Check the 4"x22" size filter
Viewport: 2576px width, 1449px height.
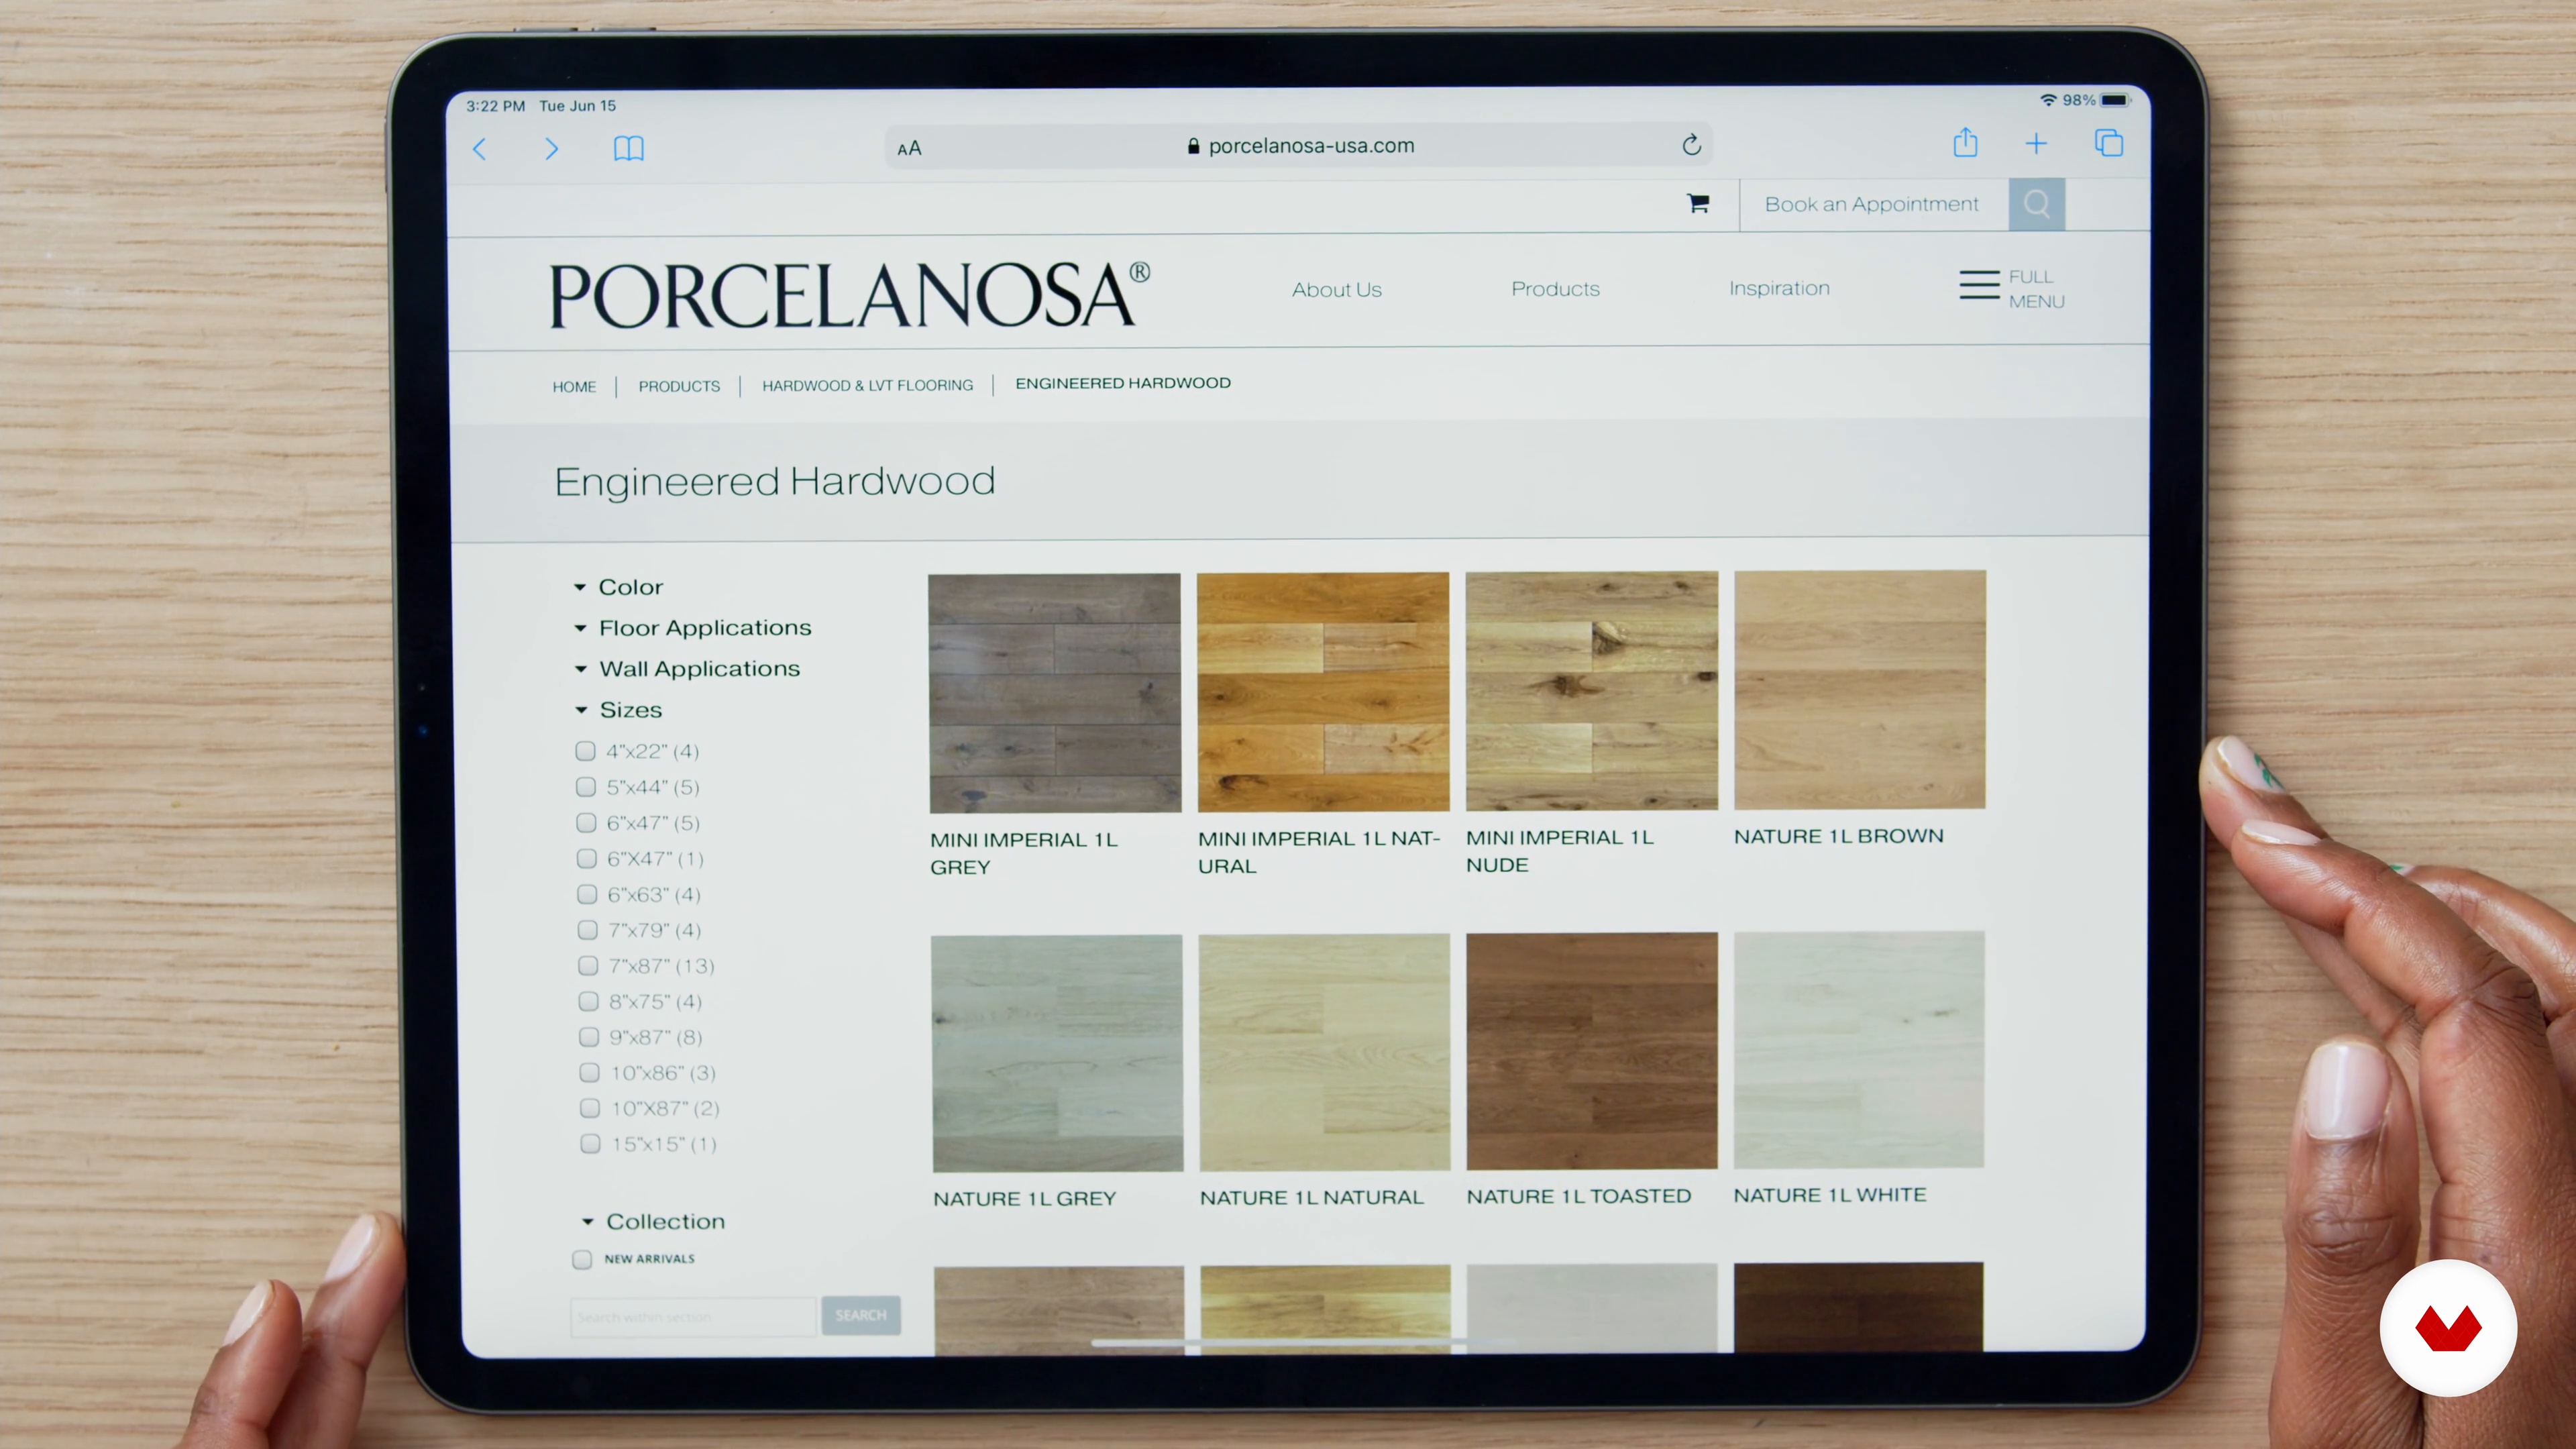click(586, 751)
